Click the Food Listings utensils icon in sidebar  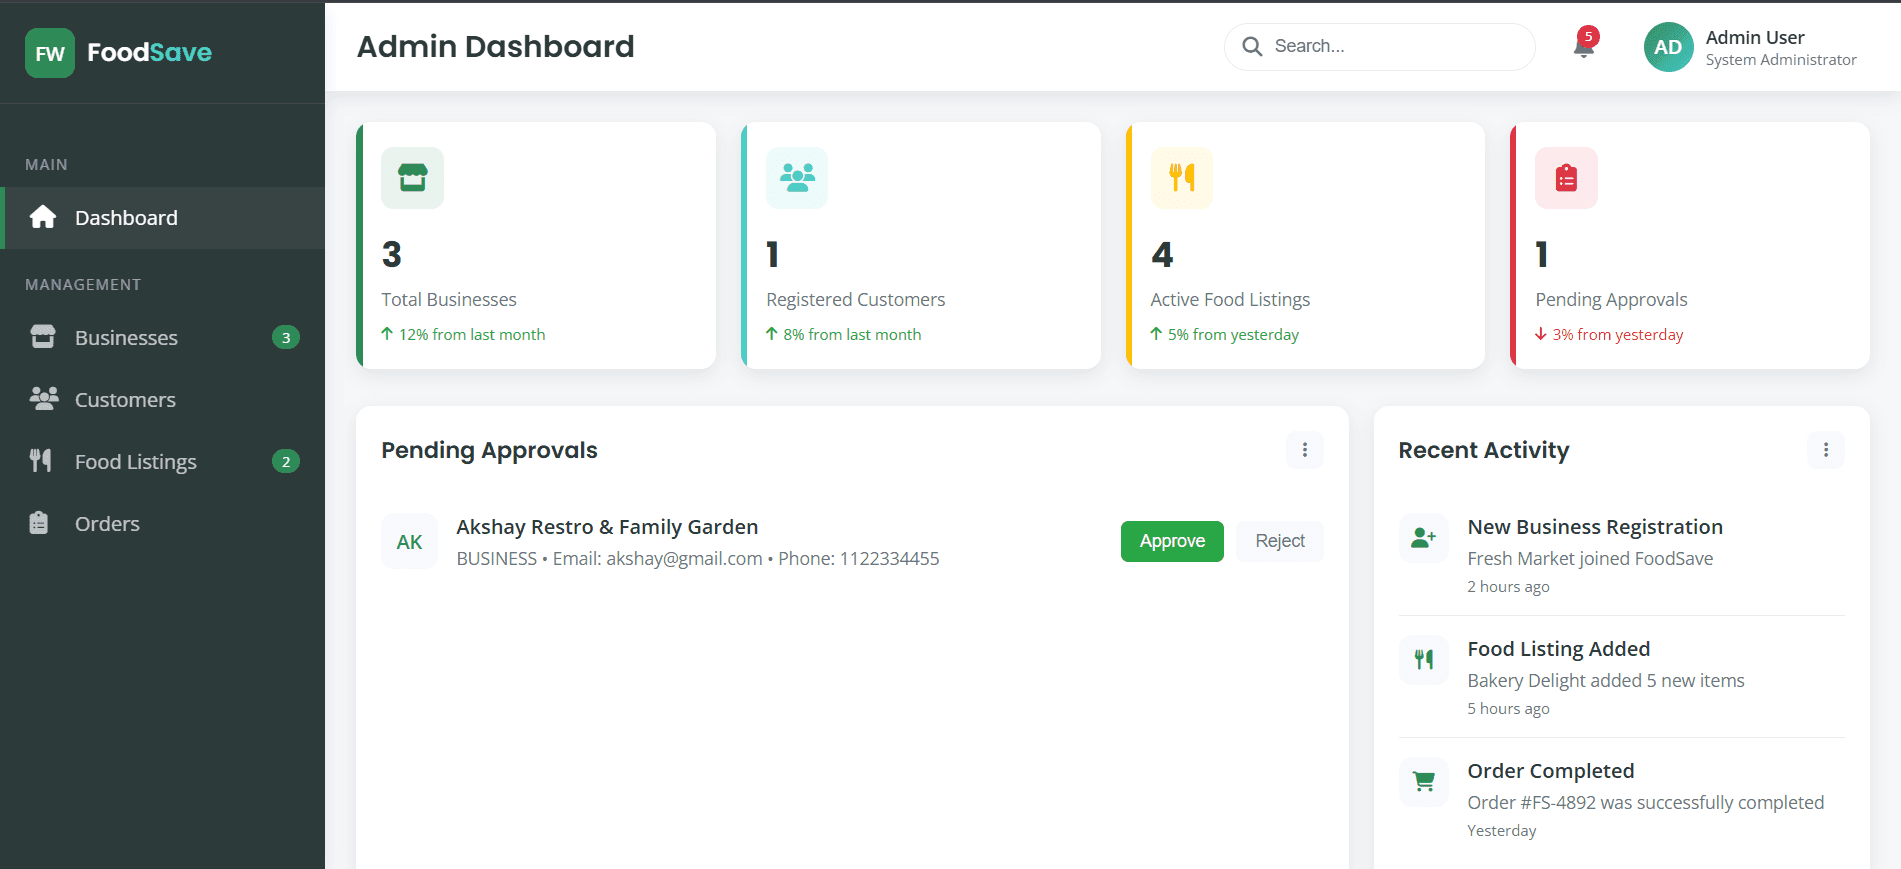40,461
